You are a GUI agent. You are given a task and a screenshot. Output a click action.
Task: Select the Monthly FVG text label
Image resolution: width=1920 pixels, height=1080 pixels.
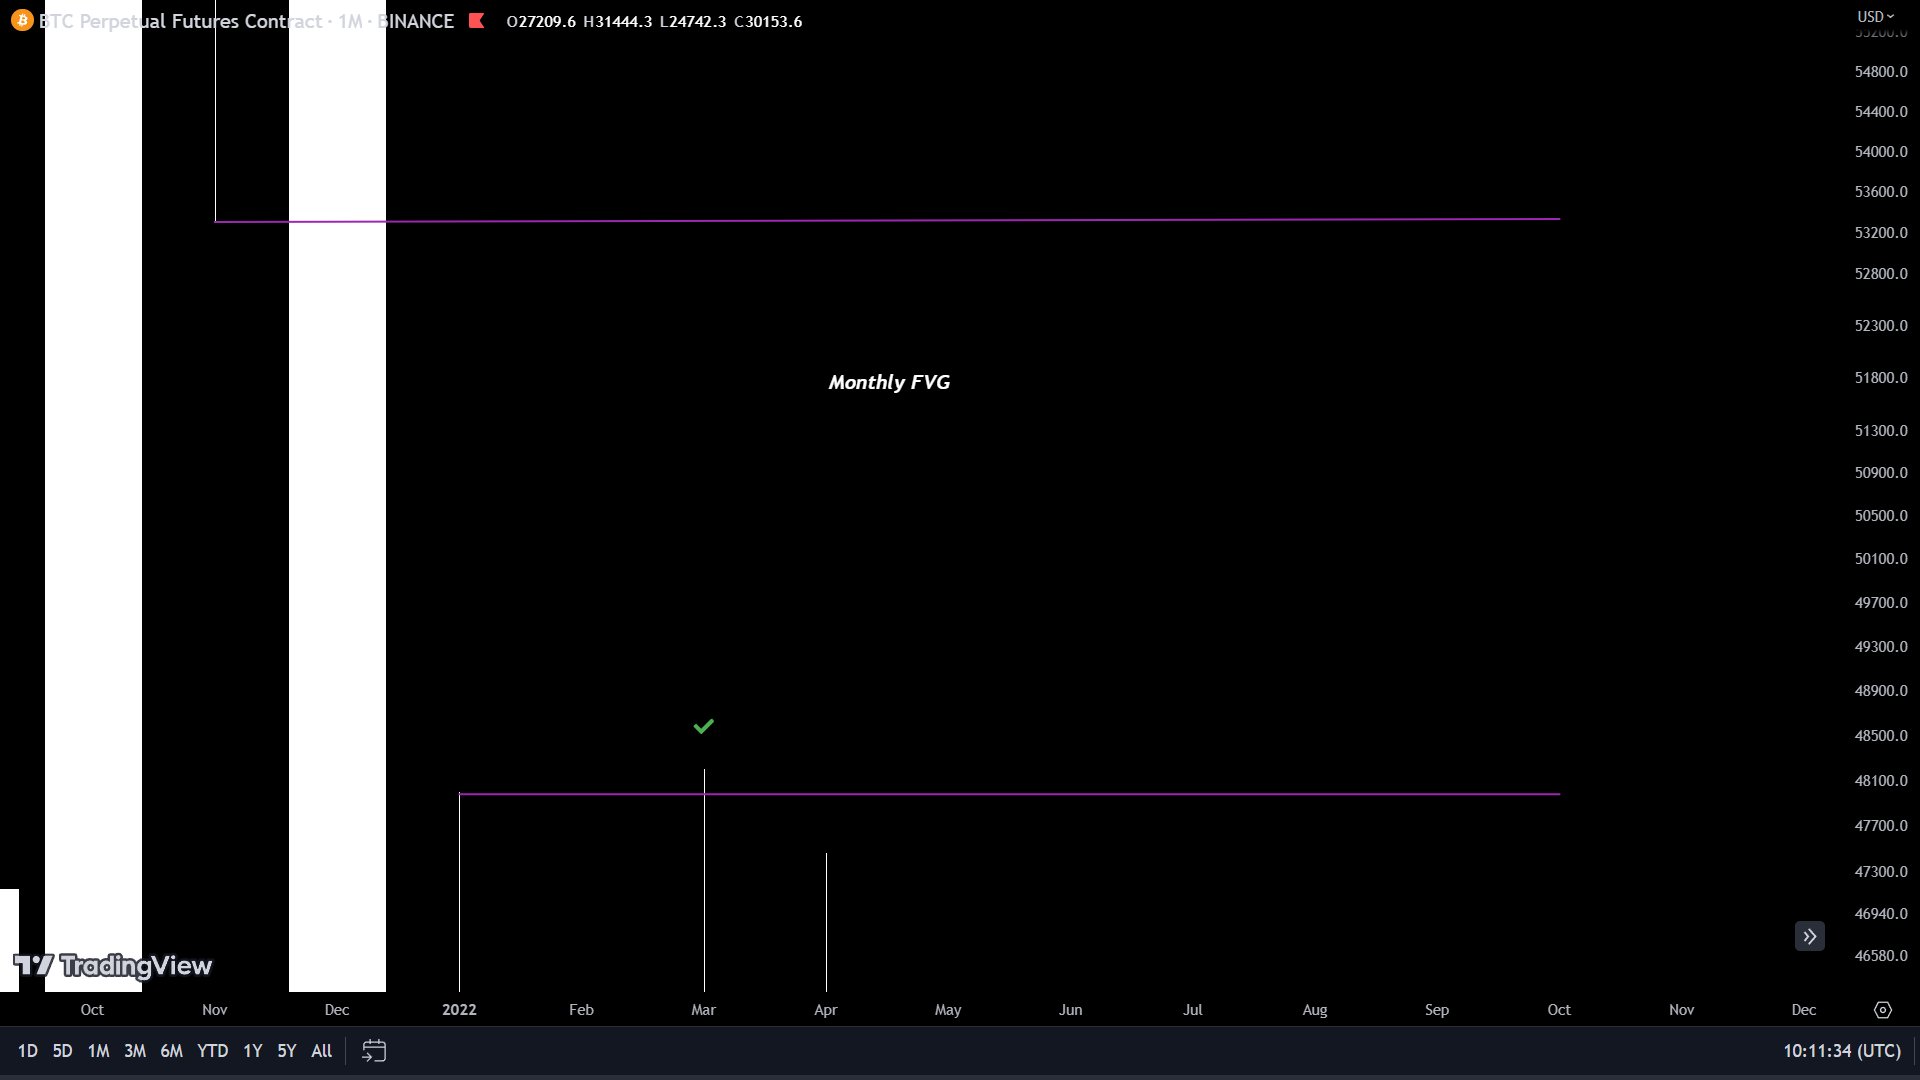pos(889,382)
